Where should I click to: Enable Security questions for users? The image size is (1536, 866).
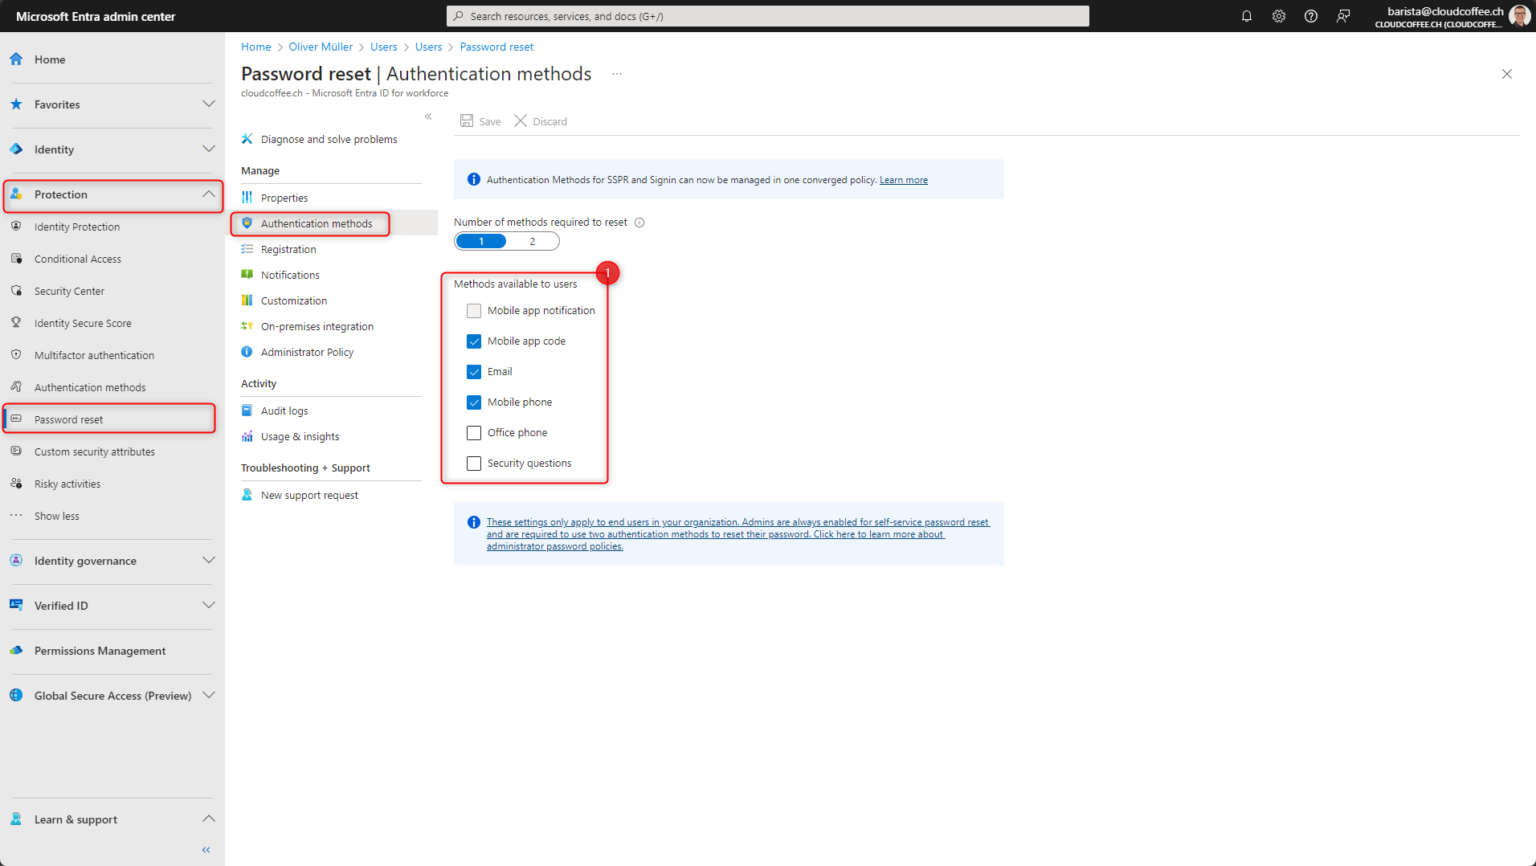coord(474,463)
